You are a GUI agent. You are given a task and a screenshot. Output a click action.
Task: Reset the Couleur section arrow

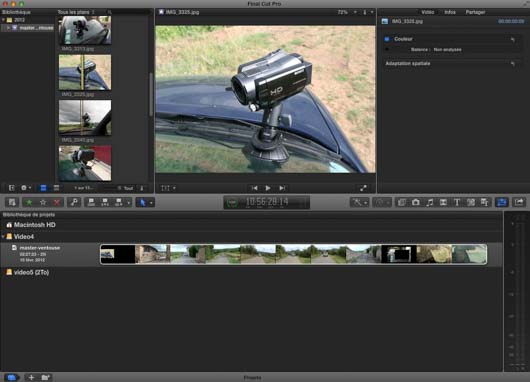tap(513, 40)
